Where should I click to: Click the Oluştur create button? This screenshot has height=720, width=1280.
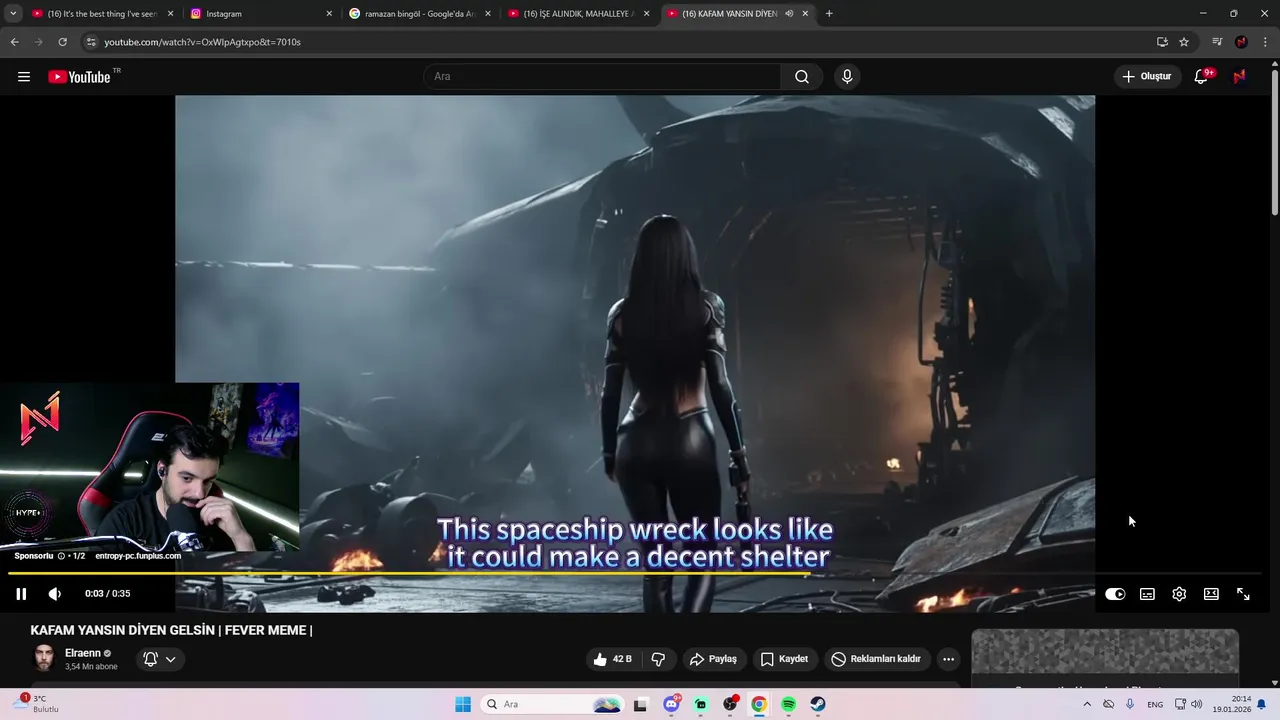[x=1146, y=77]
